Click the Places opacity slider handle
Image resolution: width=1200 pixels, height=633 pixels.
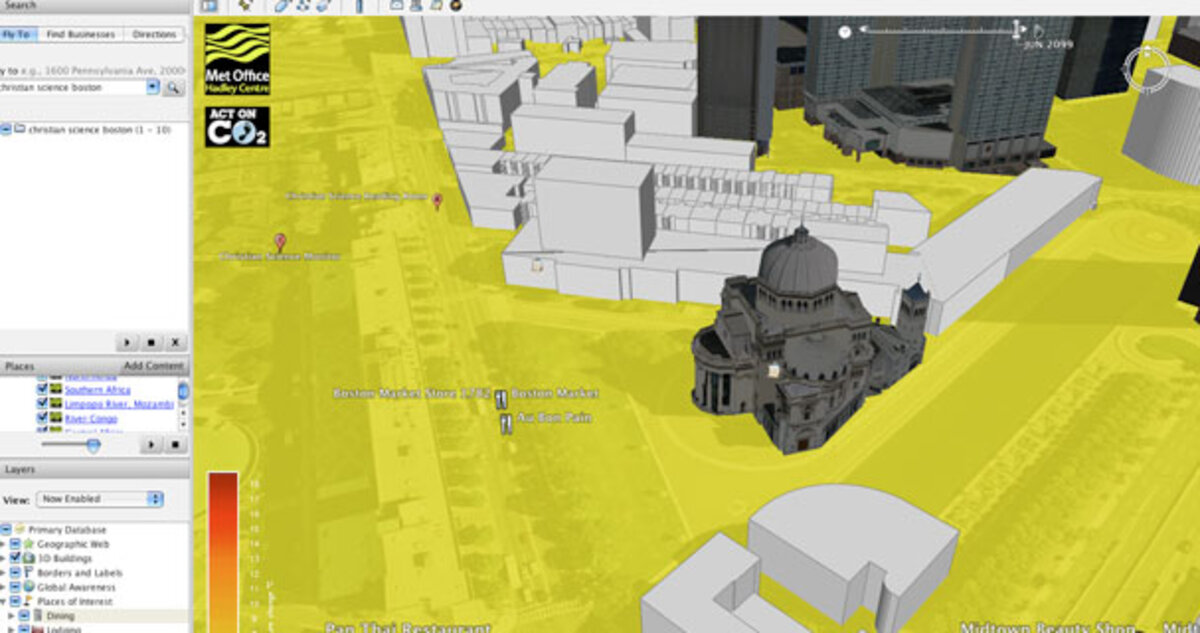pyautogui.click(x=93, y=446)
